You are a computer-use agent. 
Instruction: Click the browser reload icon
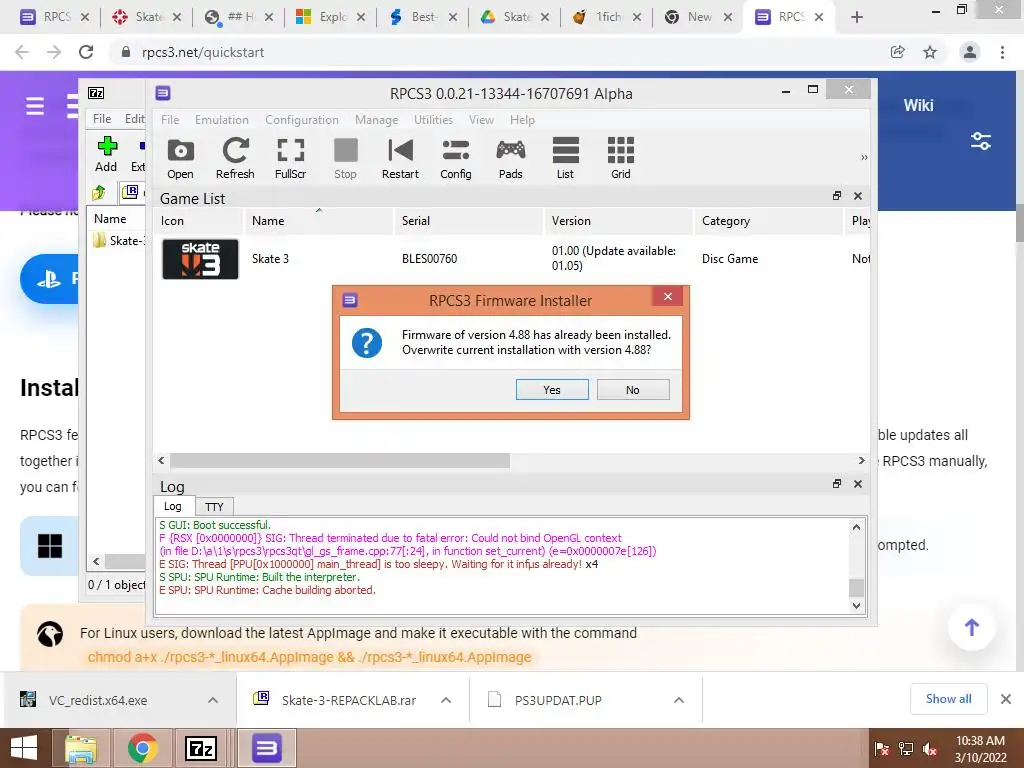coord(86,52)
